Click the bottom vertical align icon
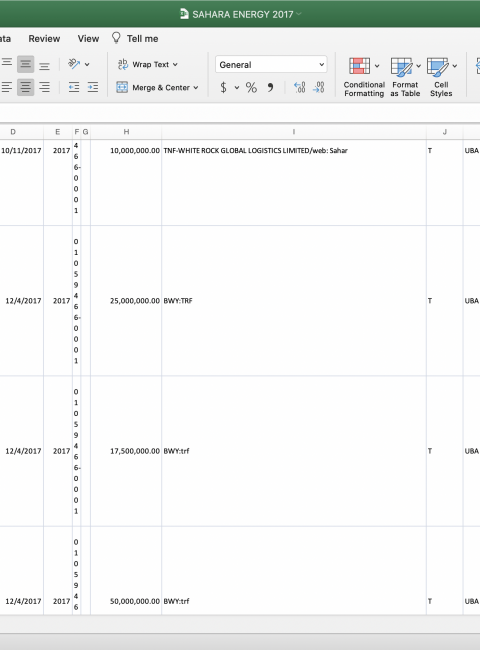The image size is (480, 650). click(x=44, y=64)
